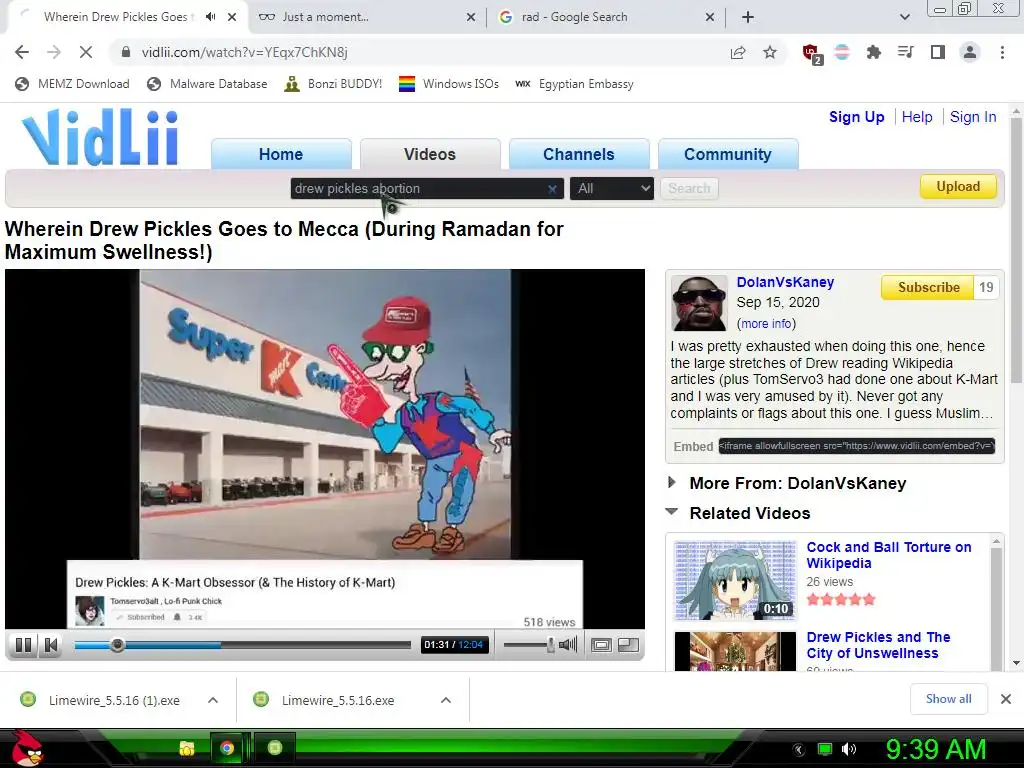Click the browser forward arrow
This screenshot has height=768, width=1024.
pyautogui.click(x=54, y=52)
